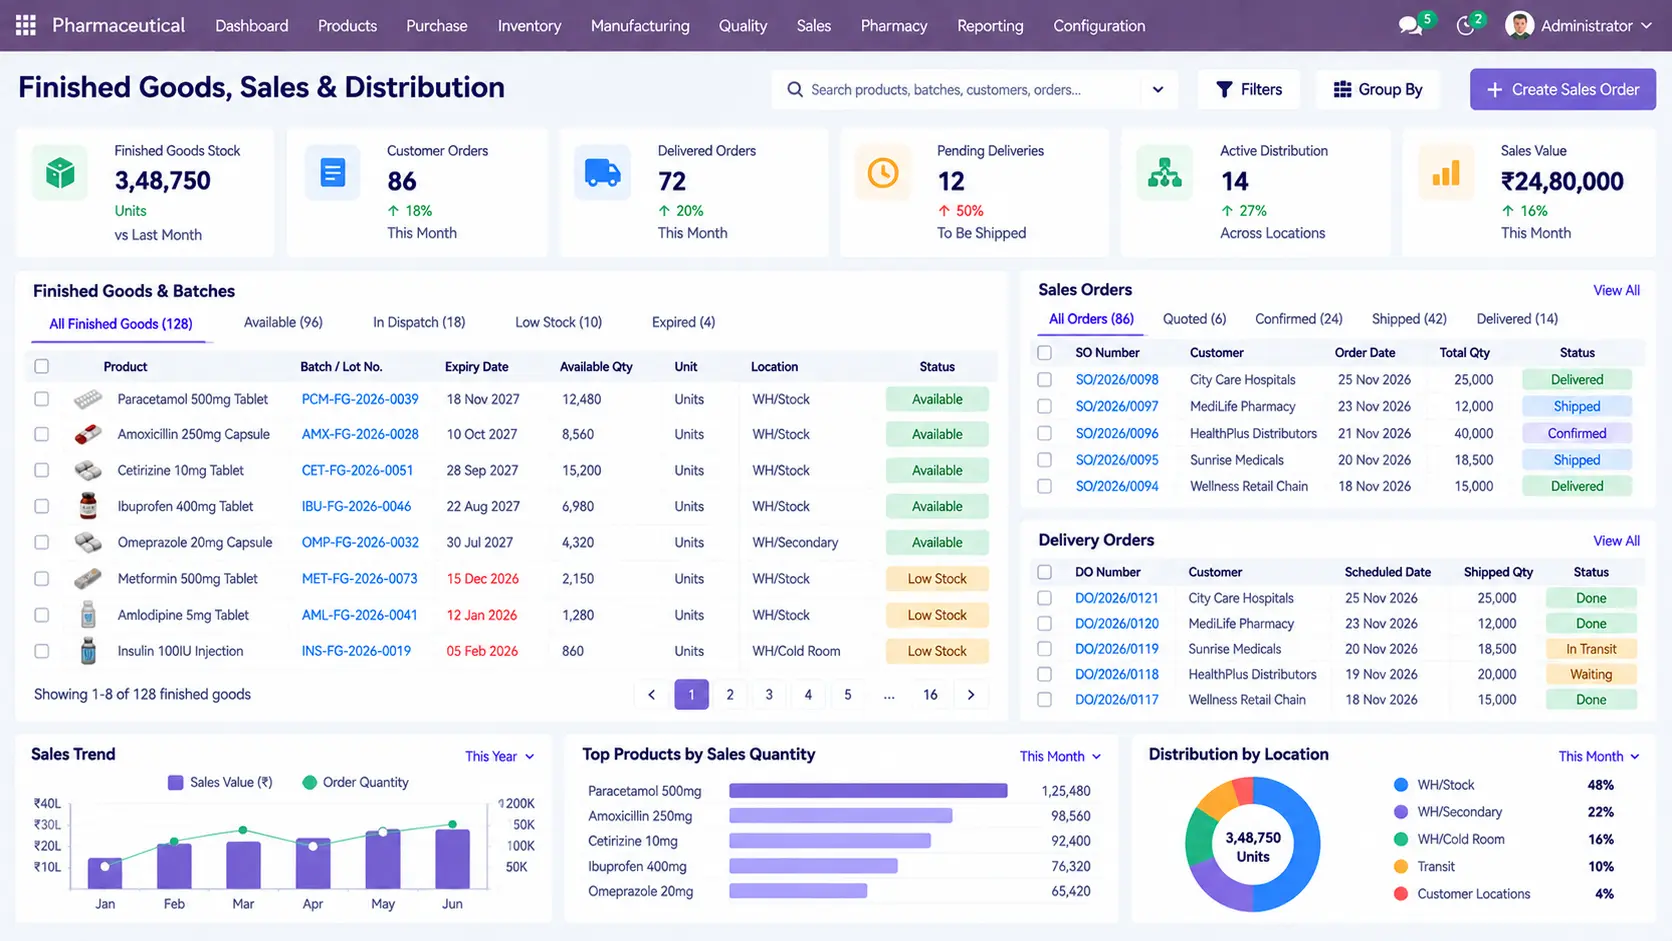Open the Filters button

(x=1248, y=90)
